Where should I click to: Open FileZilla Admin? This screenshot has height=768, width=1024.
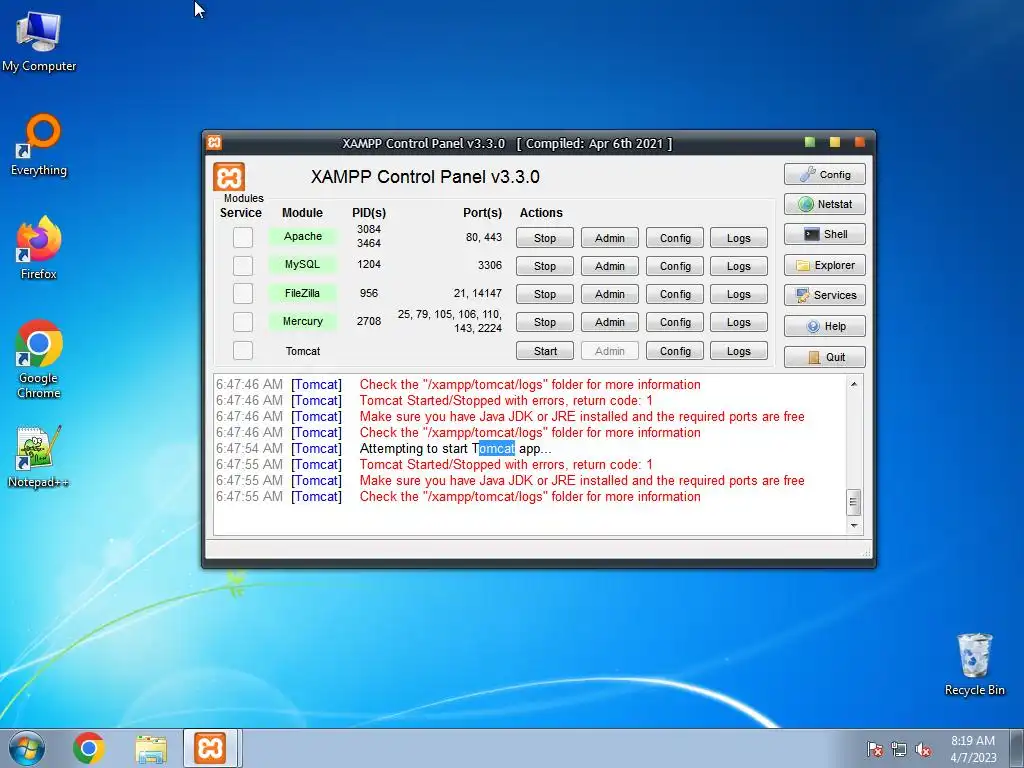[x=610, y=294]
